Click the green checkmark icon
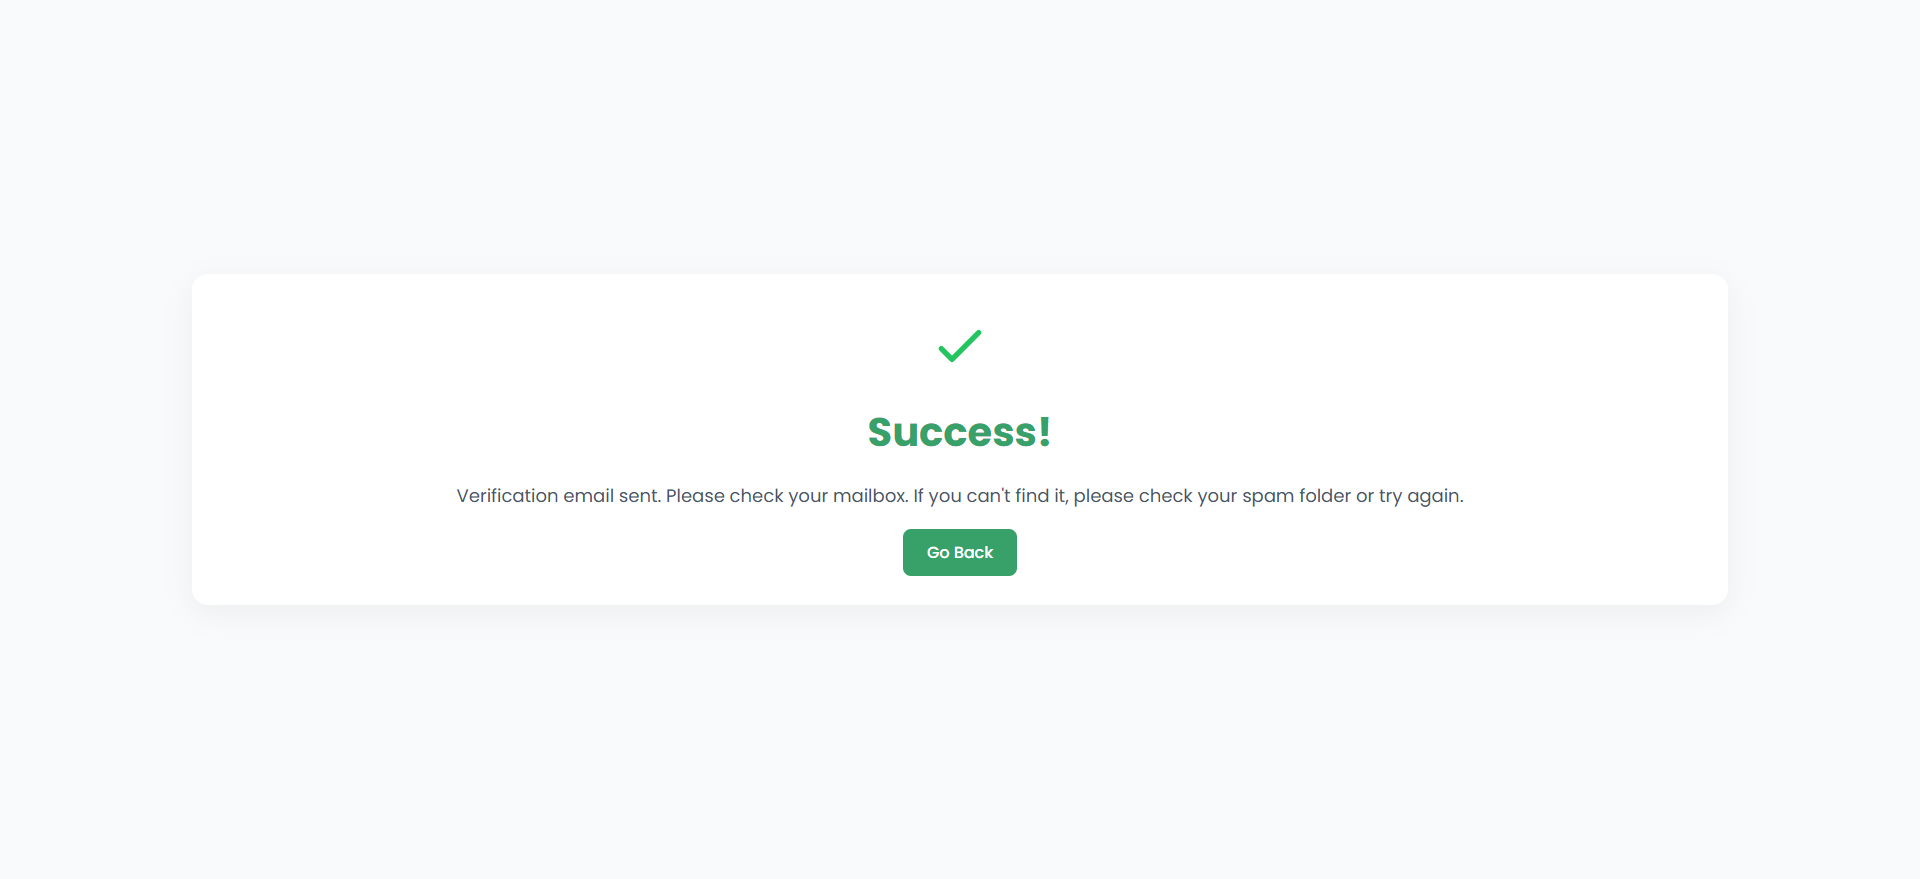The height and width of the screenshot is (879, 1920). (960, 346)
